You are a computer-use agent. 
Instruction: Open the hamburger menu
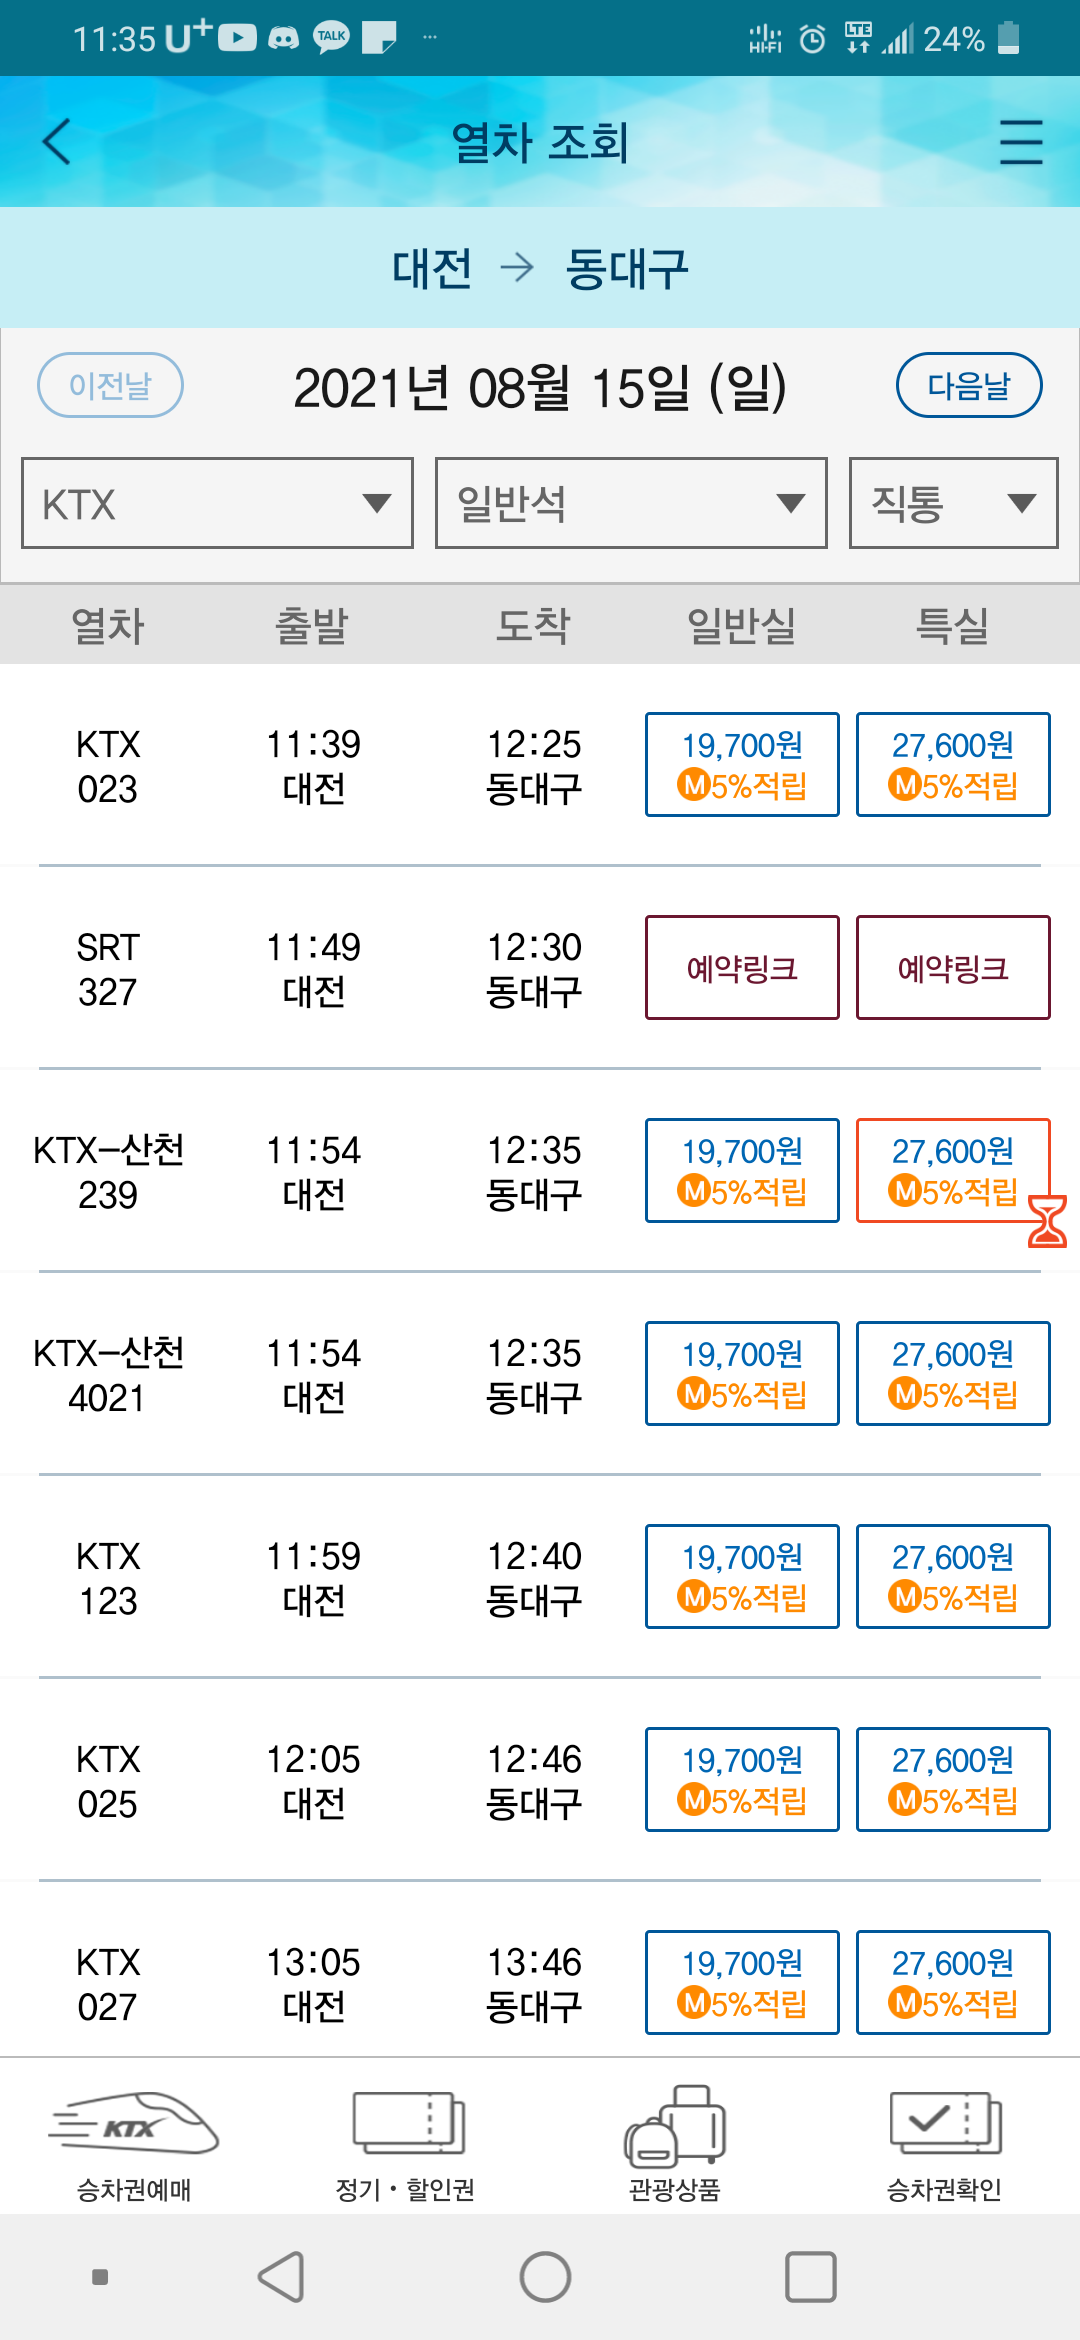click(x=1021, y=141)
